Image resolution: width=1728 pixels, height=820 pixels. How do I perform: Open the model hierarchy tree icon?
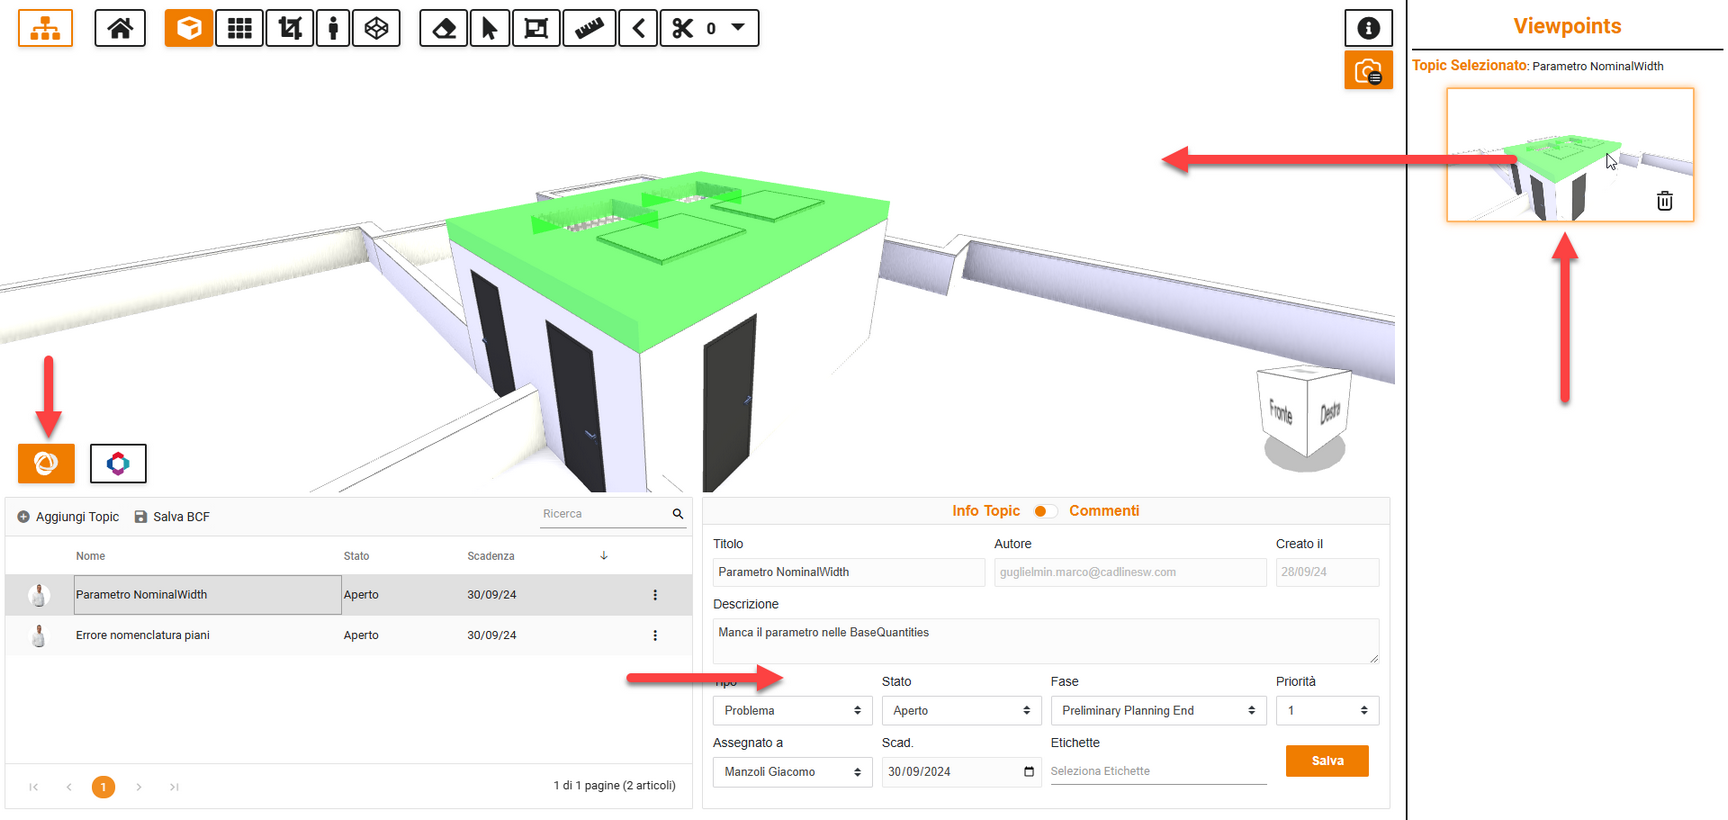(x=45, y=28)
